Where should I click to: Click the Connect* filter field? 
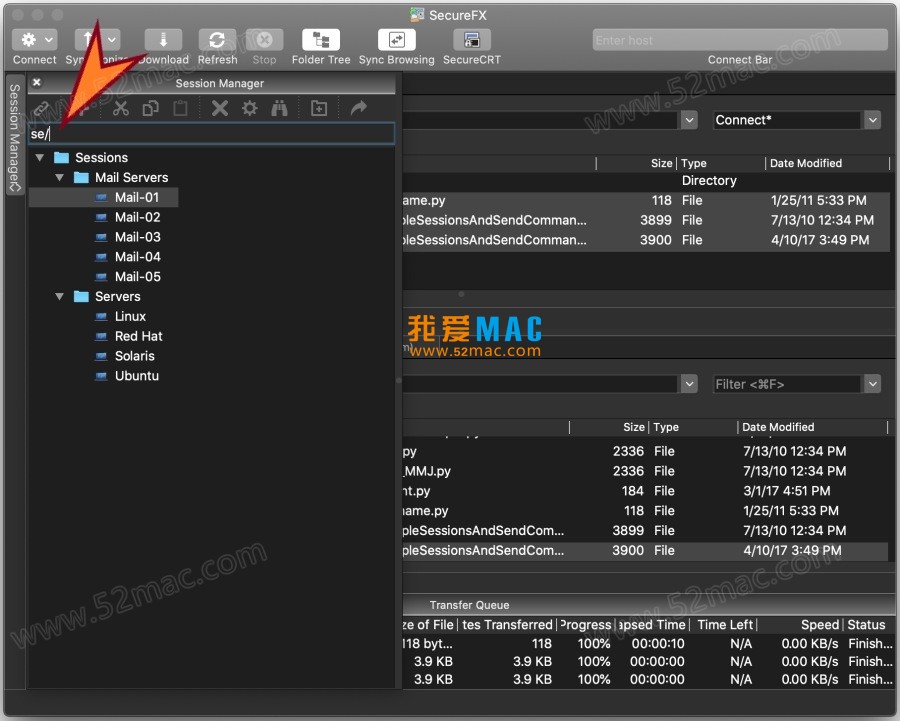click(787, 120)
